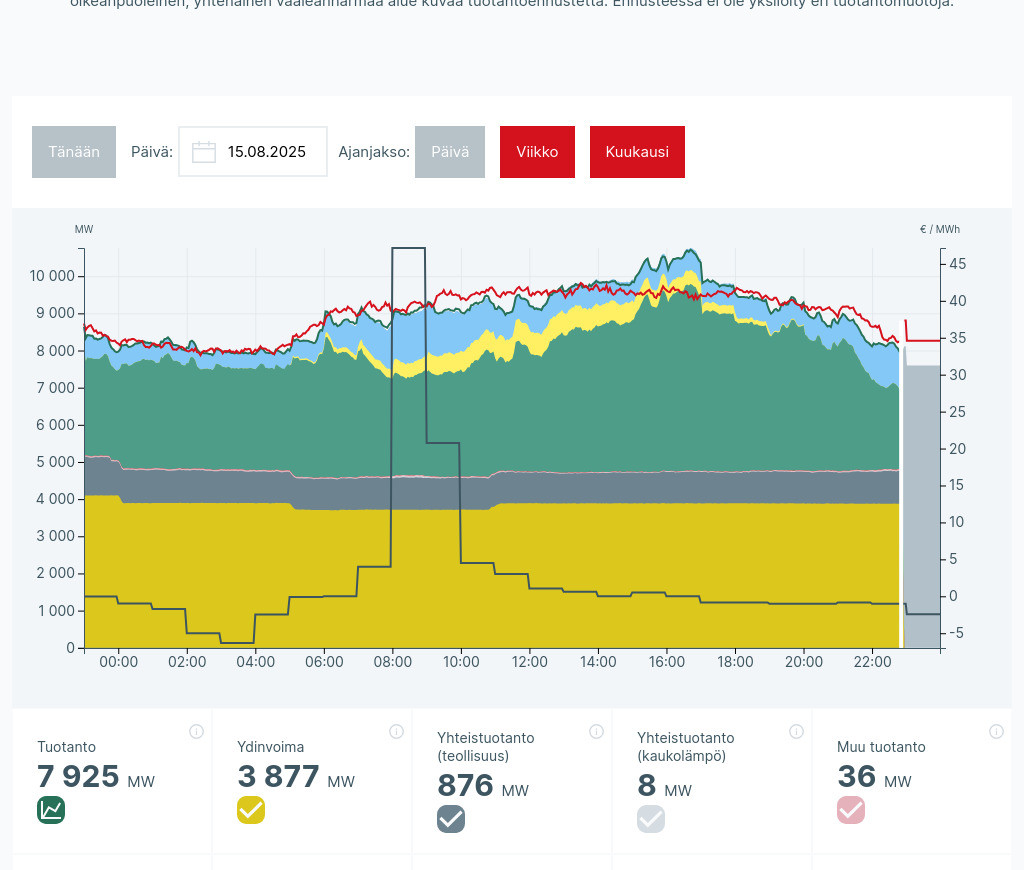1024x870 pixels.
Task: Click the grey forecast area on chart
Action: [x=922, y=500]
